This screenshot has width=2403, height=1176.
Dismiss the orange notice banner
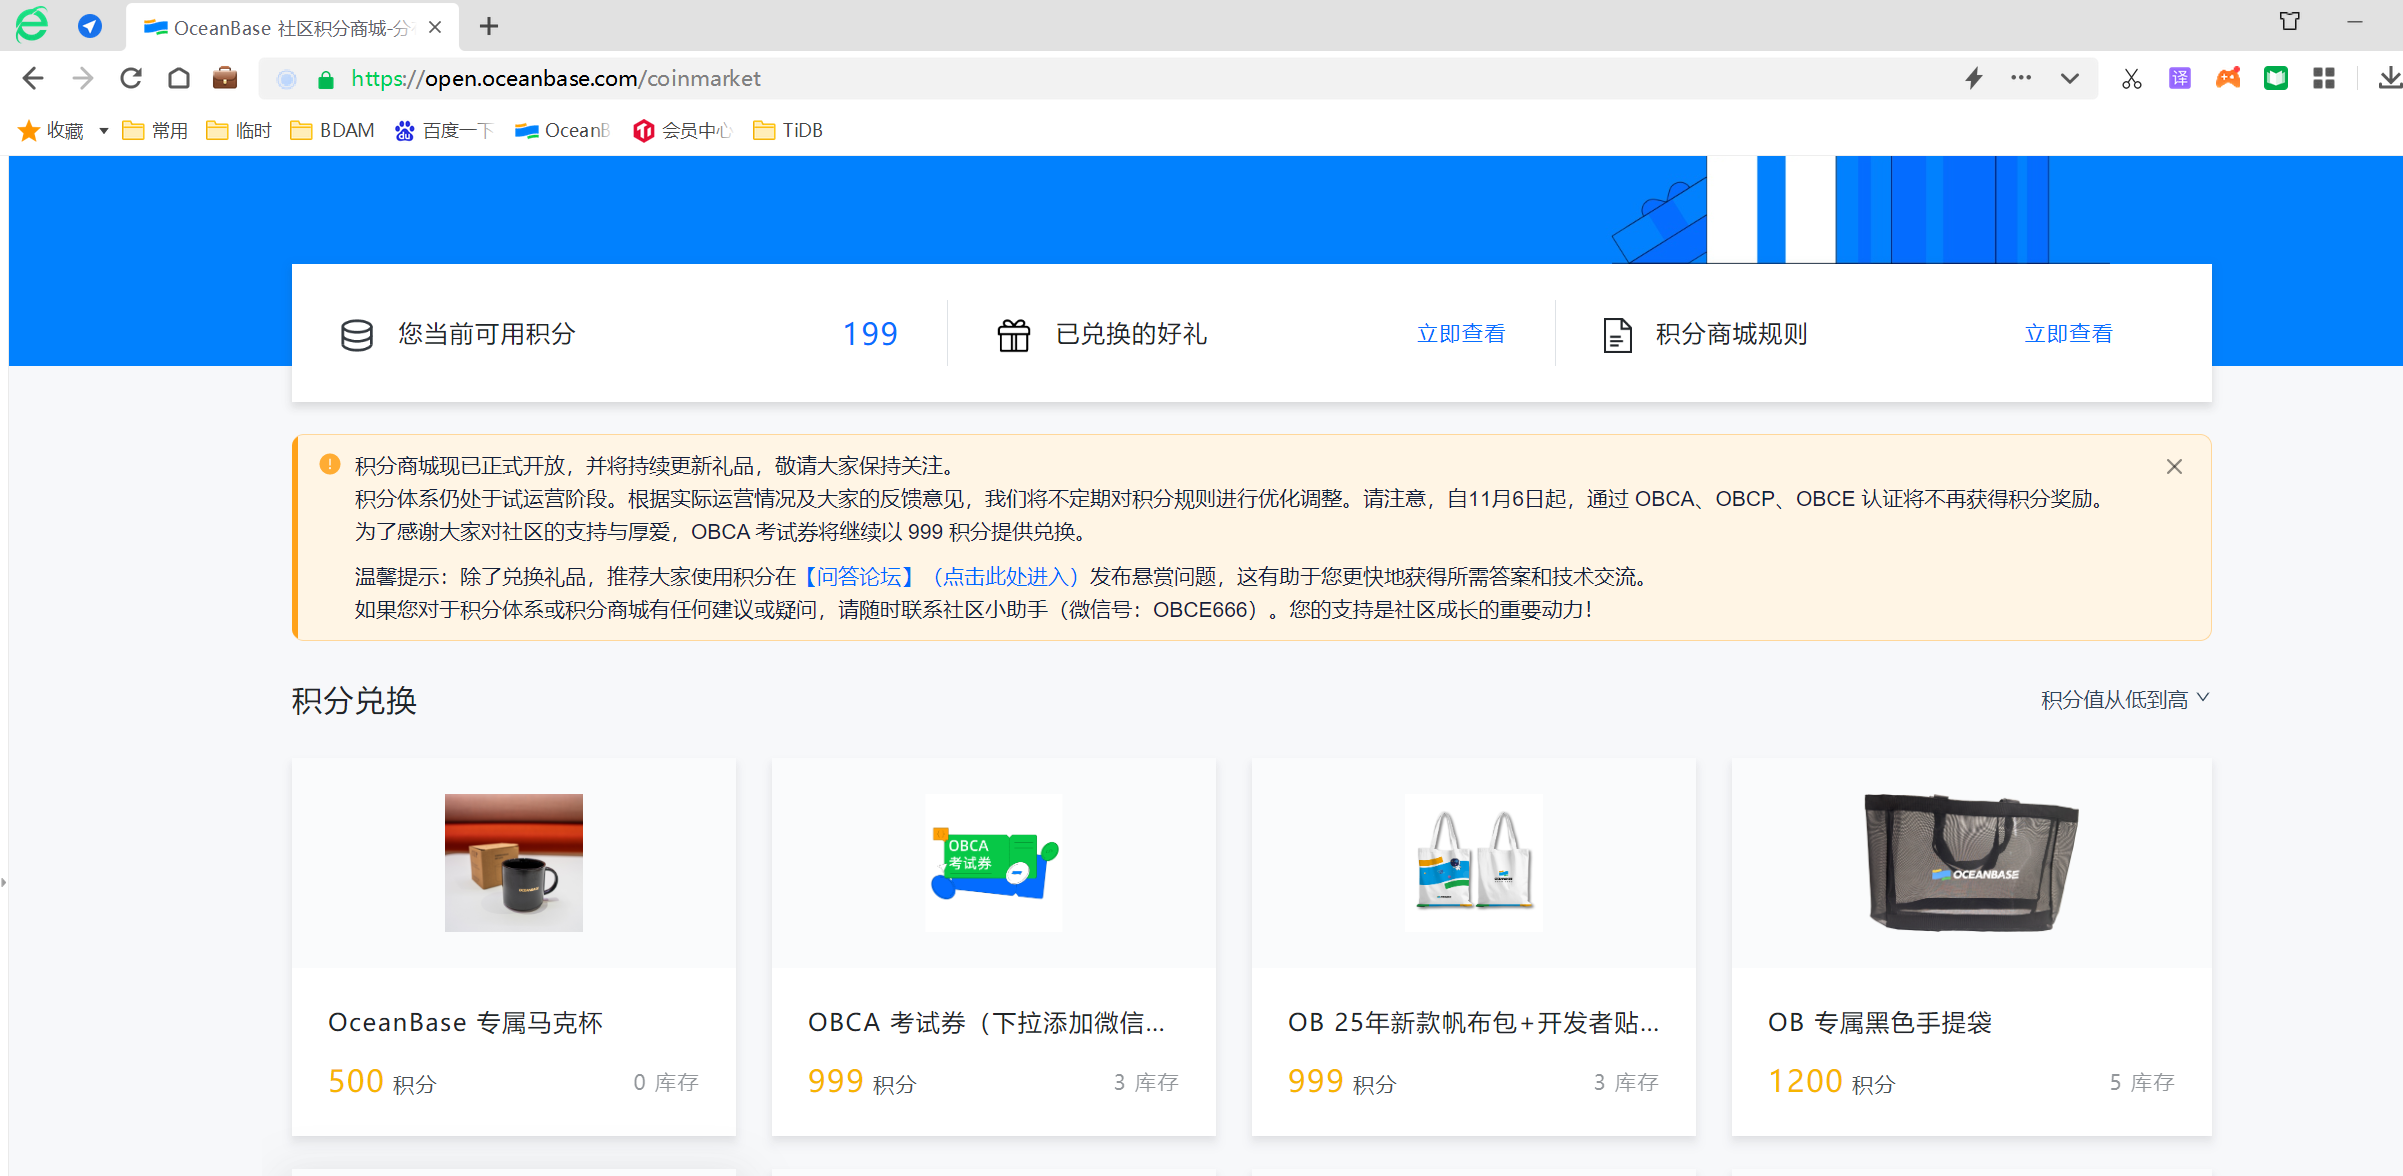[2174, 467]
